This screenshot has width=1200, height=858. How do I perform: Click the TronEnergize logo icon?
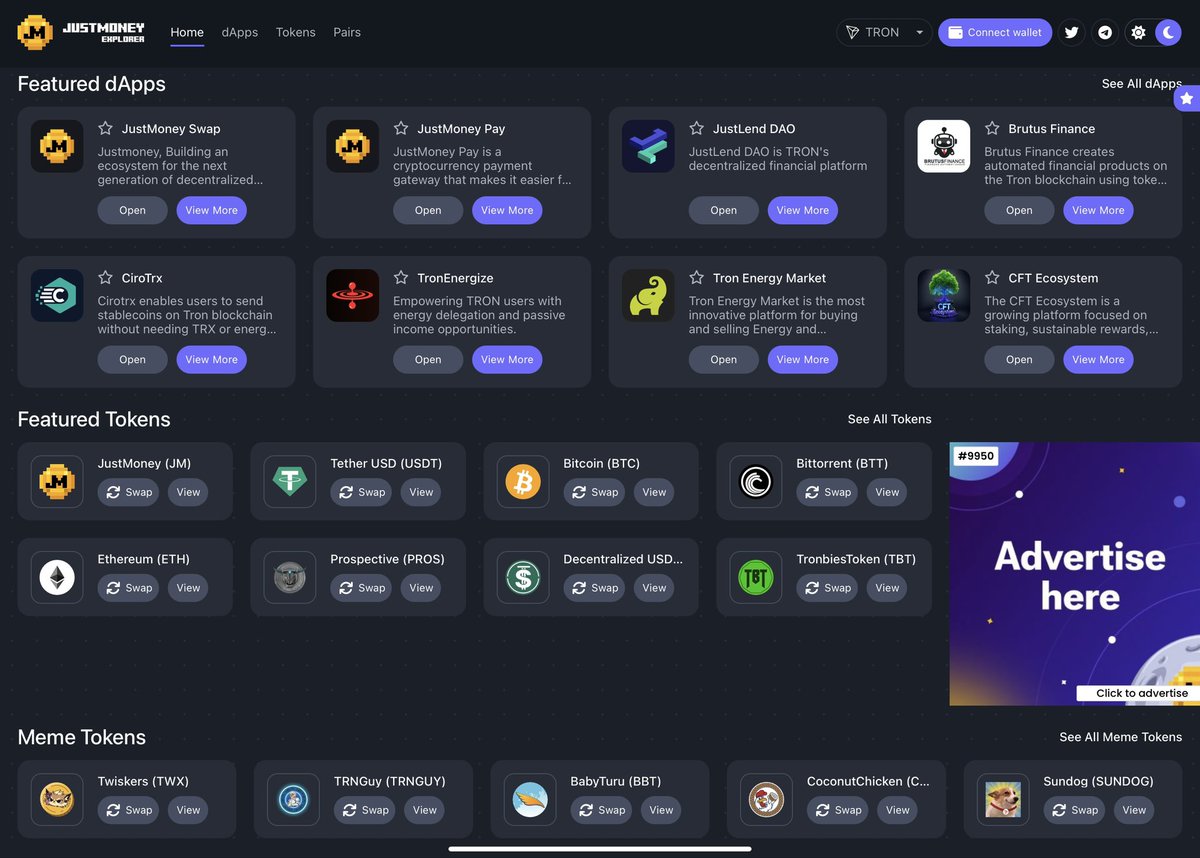(353, 295)
